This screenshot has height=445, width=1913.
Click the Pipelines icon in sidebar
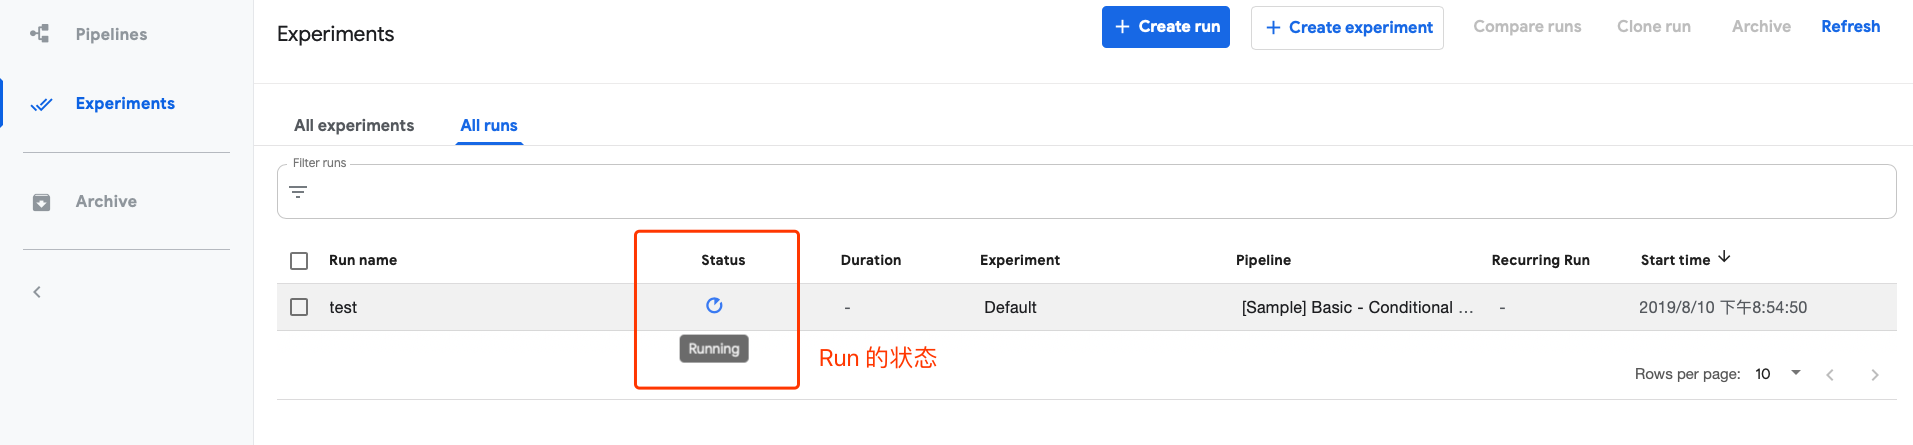point(40,34)
